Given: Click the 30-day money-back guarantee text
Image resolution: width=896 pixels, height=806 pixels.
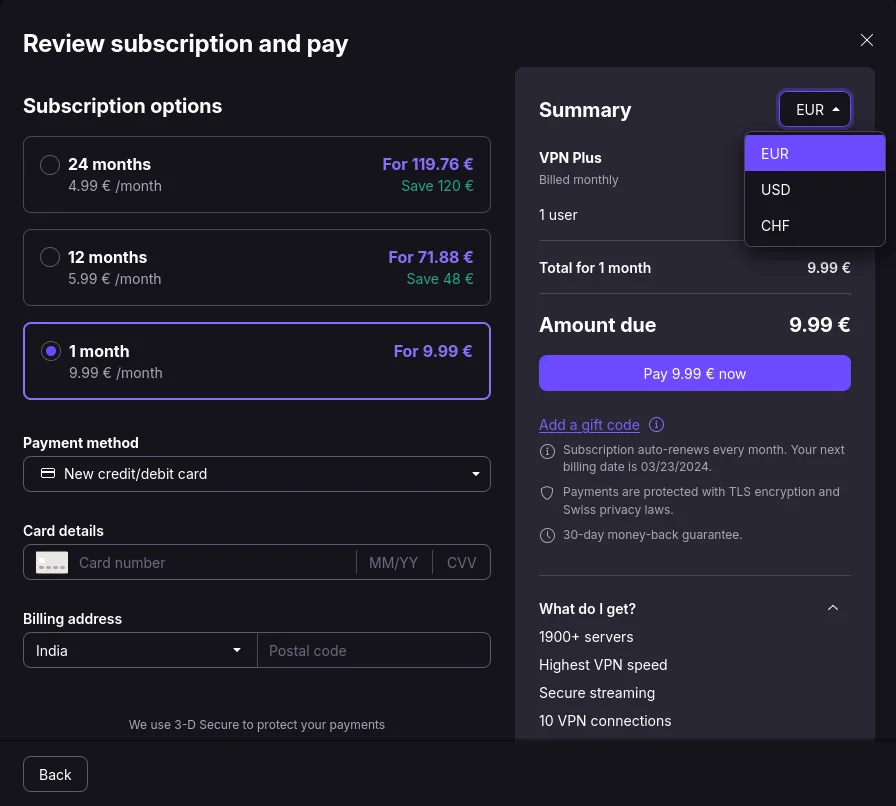Looking at the screenshot, I should click(652, 535).
